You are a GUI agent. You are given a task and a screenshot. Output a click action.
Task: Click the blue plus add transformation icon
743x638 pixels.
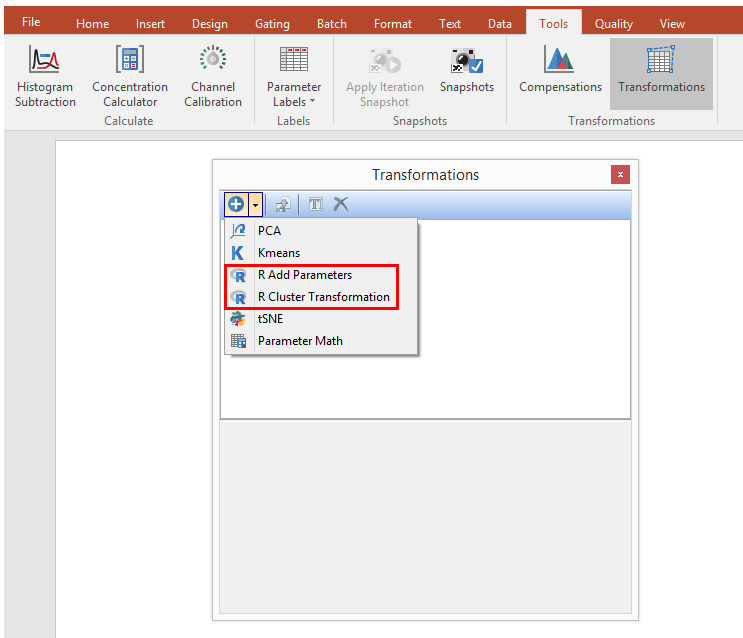236,204
